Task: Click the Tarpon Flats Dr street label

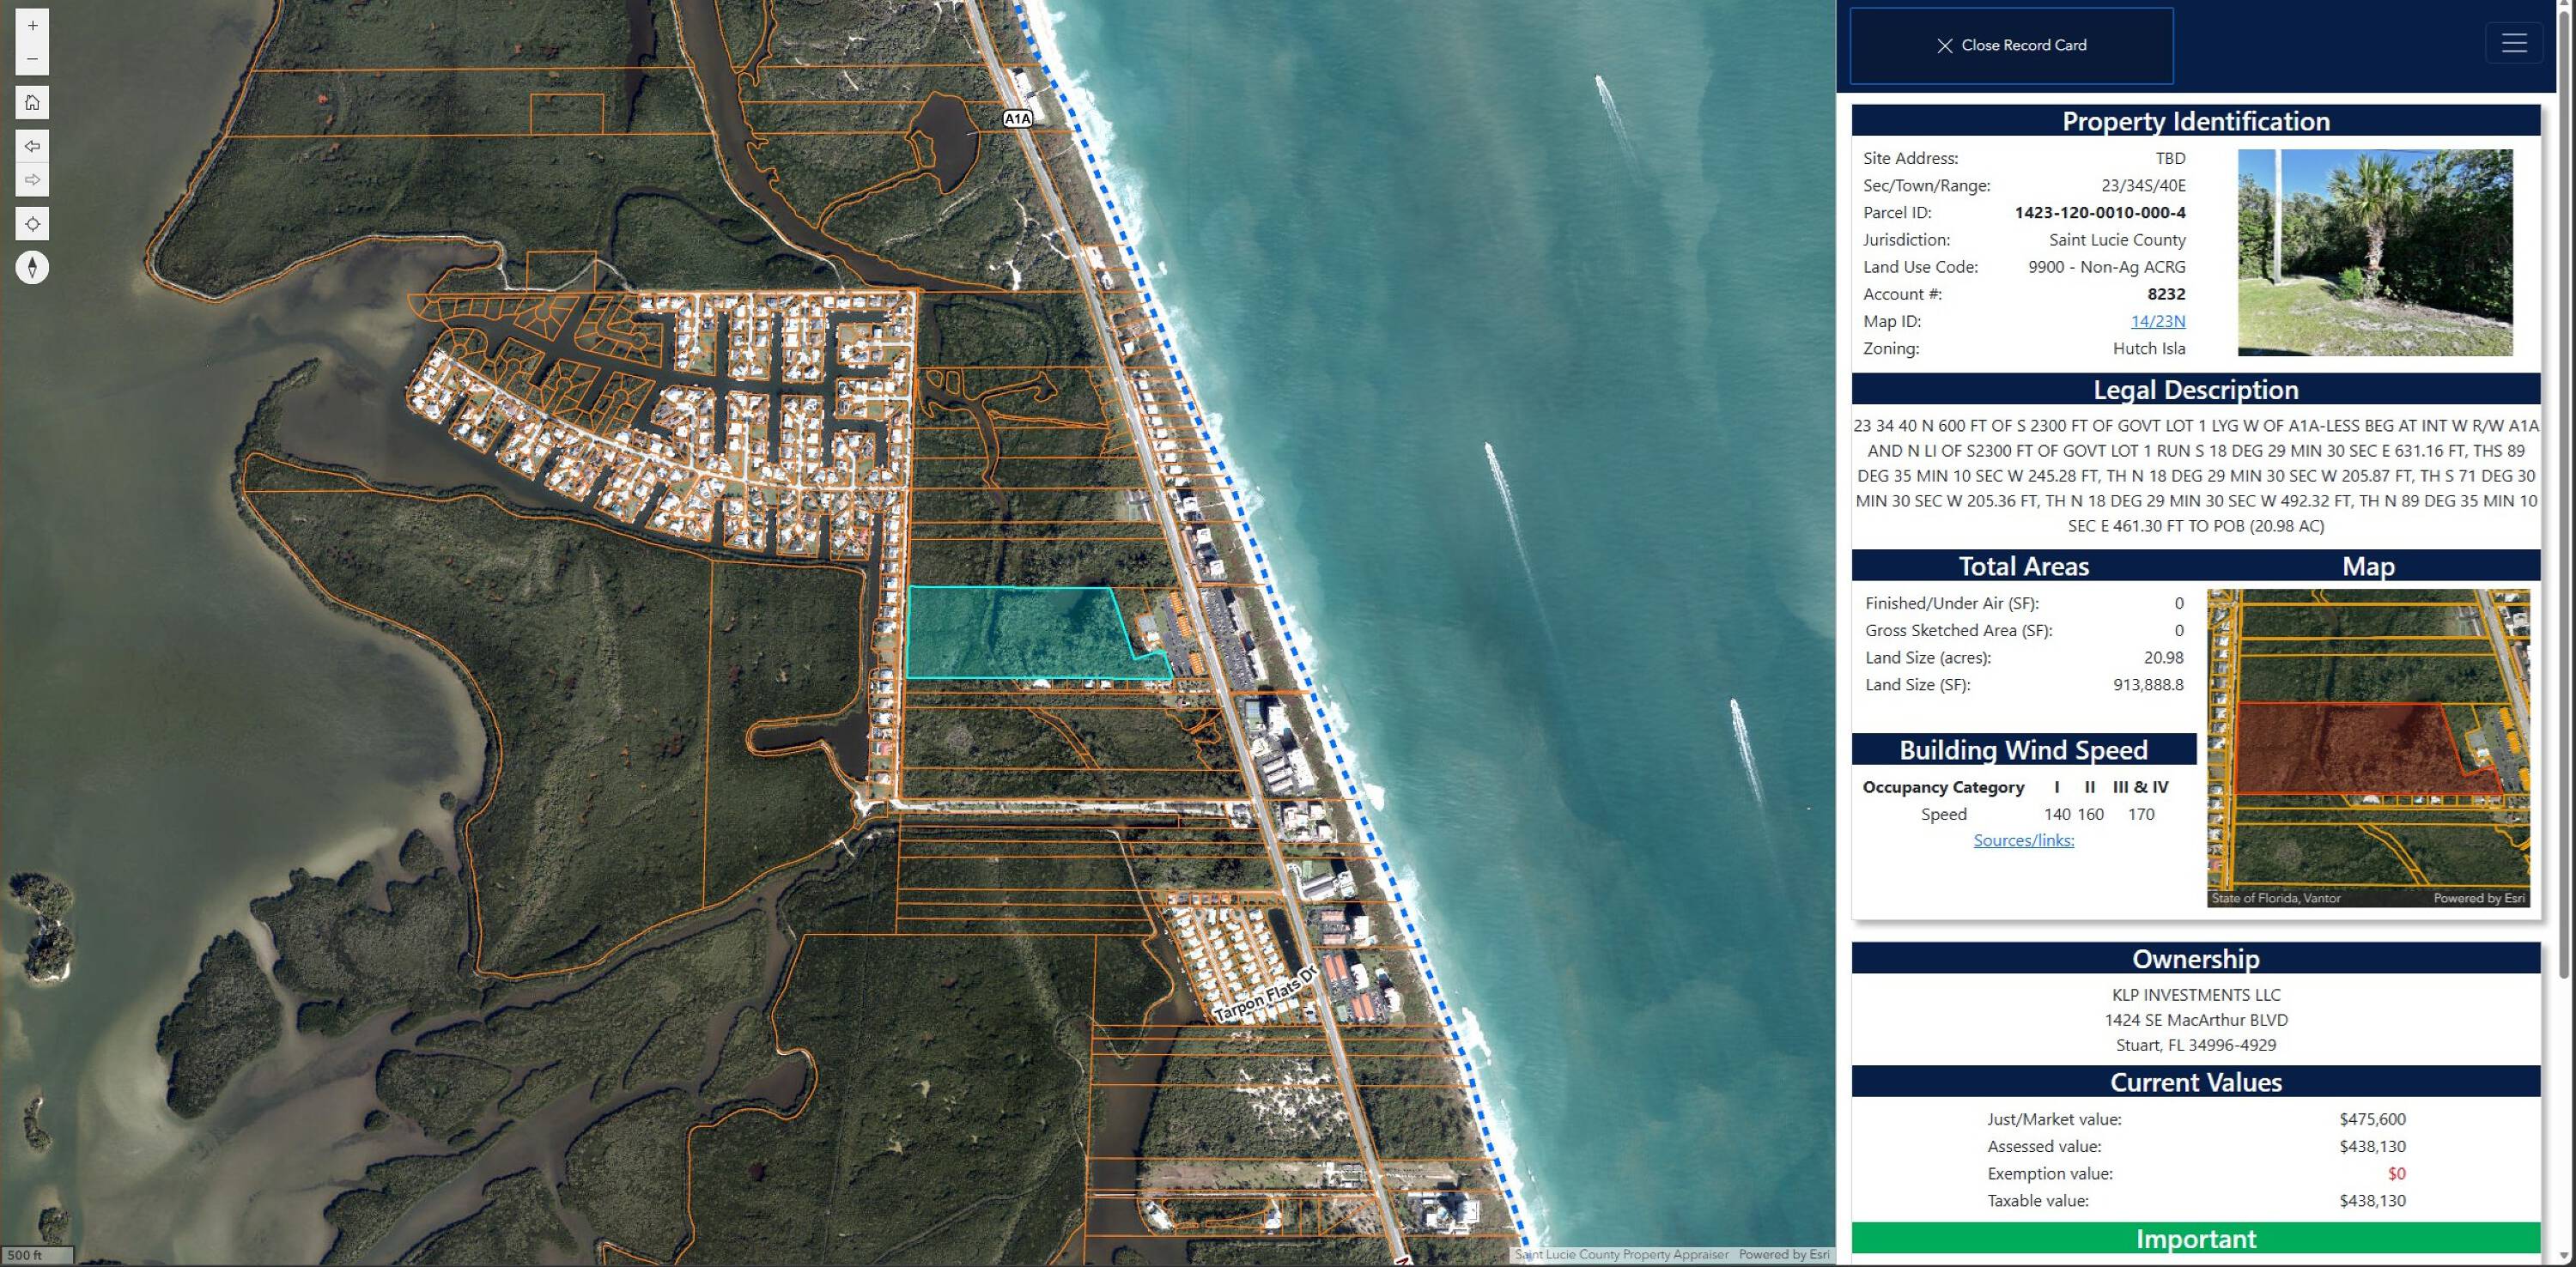Action: click(x=1267, y=994)
